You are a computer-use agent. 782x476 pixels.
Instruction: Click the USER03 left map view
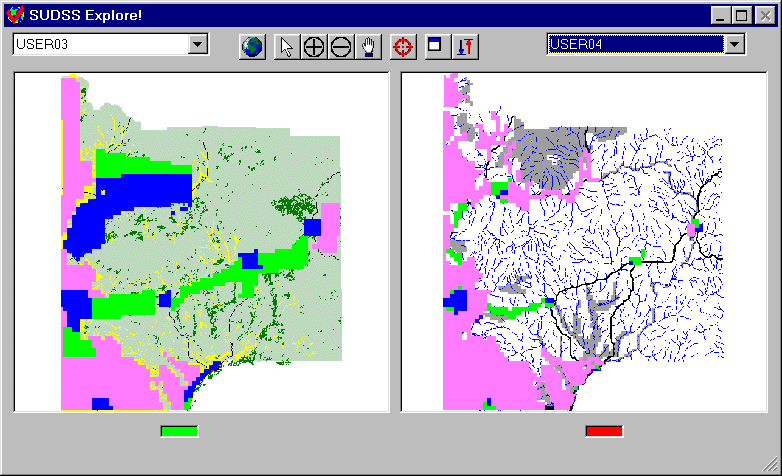201,242
